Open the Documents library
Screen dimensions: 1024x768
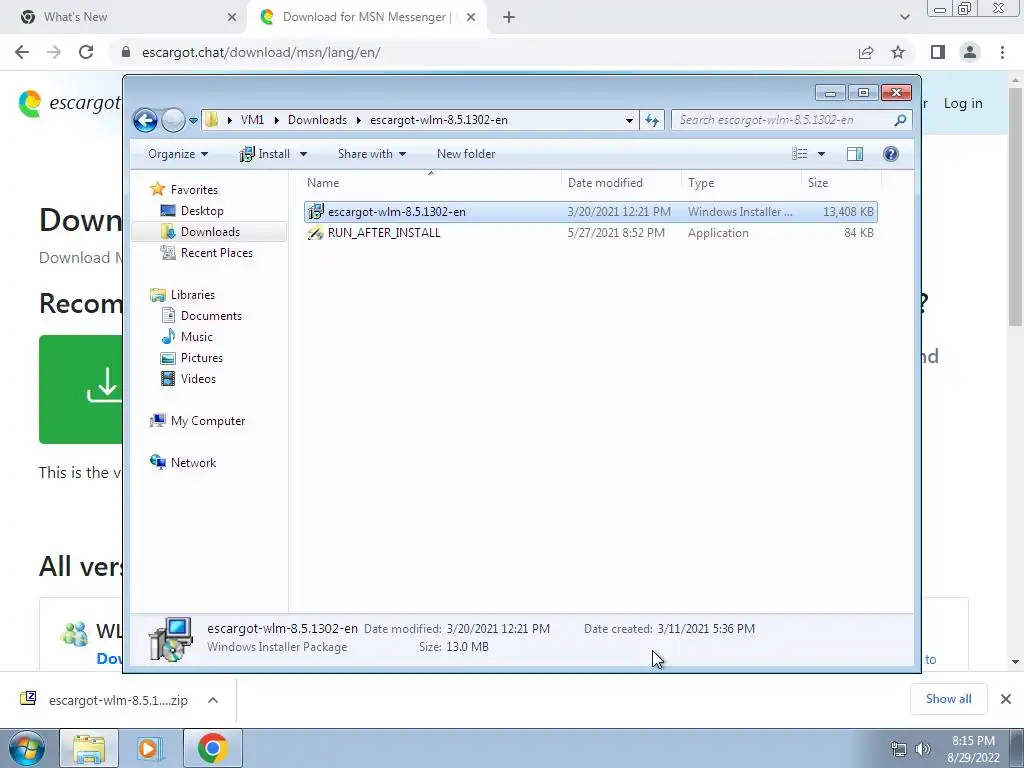211,315
